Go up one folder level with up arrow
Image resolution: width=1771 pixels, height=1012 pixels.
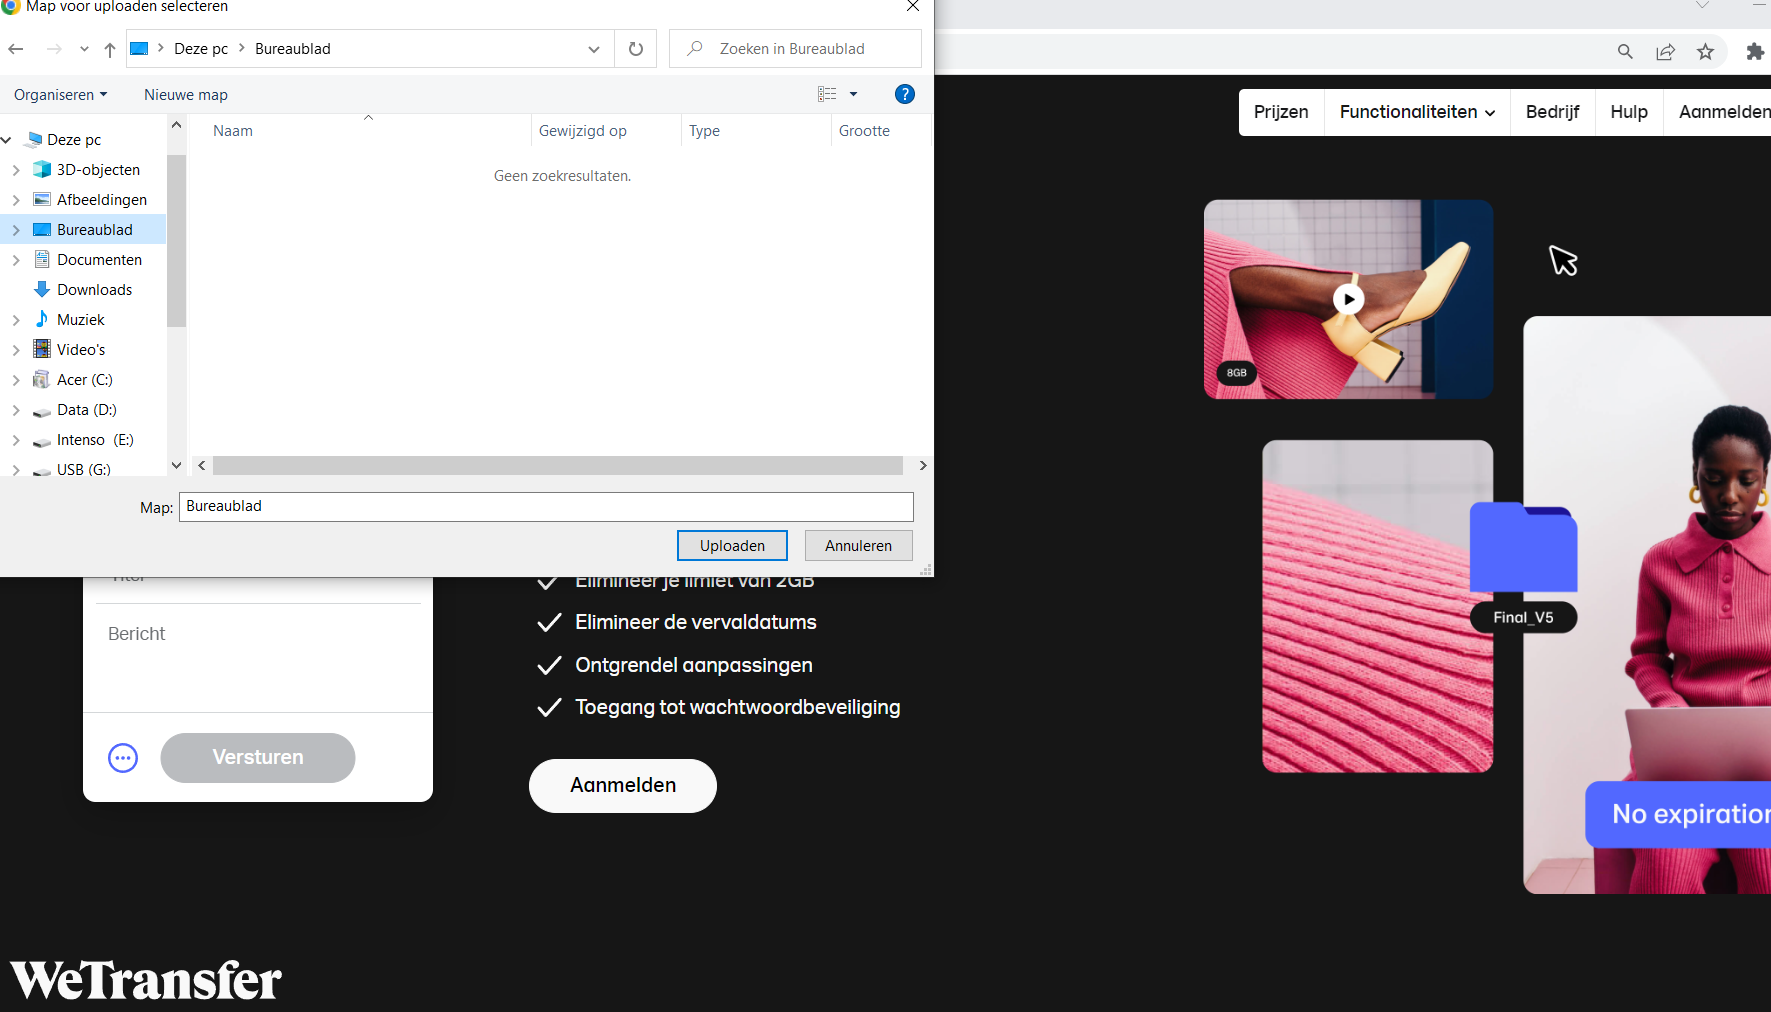point(110,49)
